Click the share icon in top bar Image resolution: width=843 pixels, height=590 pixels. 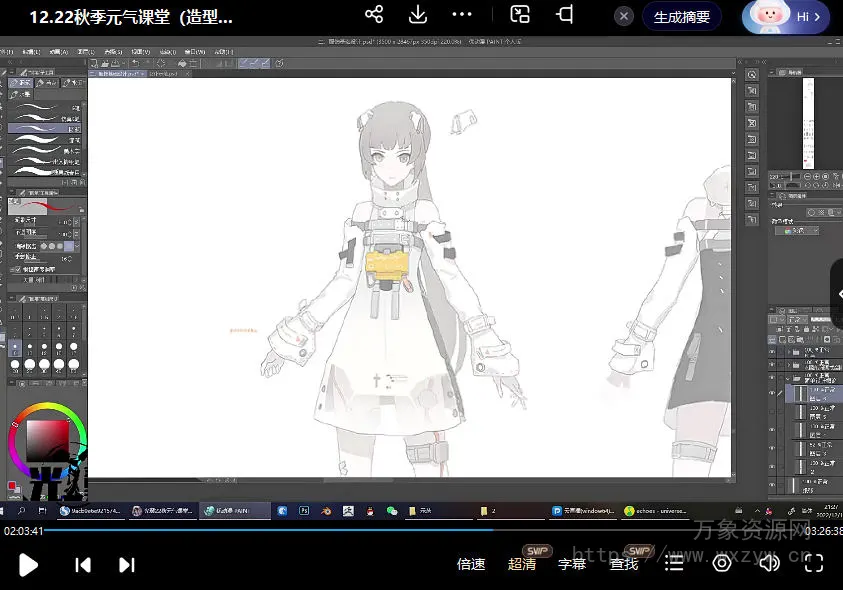pyautogui.click(x=374, y=15)
